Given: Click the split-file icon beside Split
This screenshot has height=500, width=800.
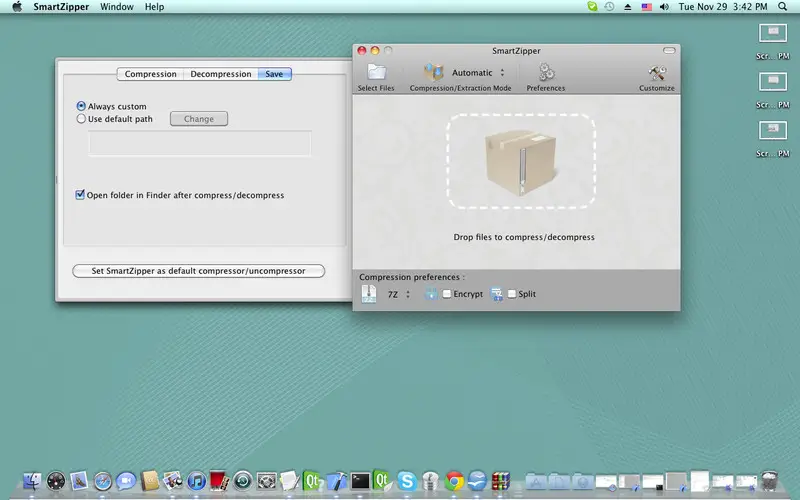Looking at the screenshot, I should coord(496,294).
